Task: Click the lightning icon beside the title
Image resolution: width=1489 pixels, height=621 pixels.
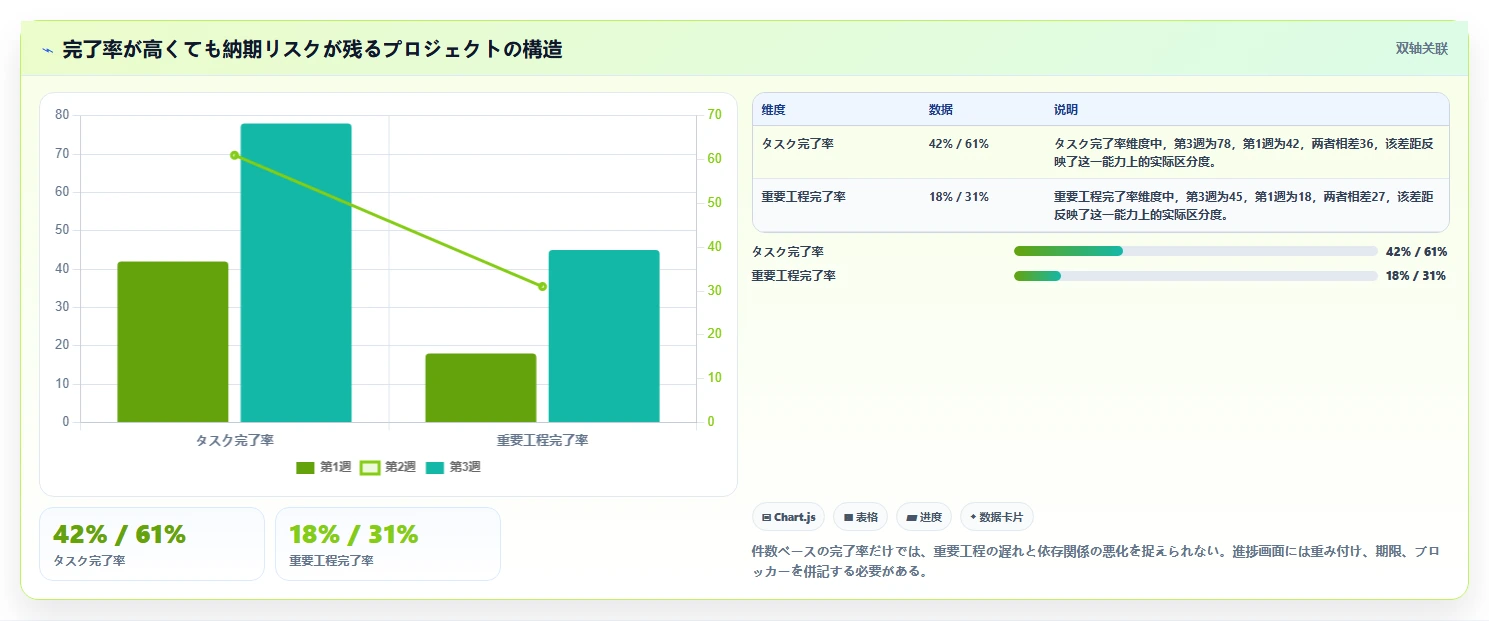Action: pos(47,49)
